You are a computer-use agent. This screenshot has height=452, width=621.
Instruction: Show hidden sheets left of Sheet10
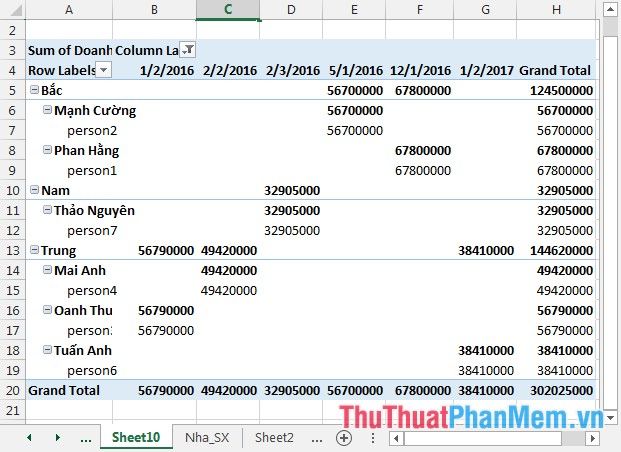pos(86,439)
